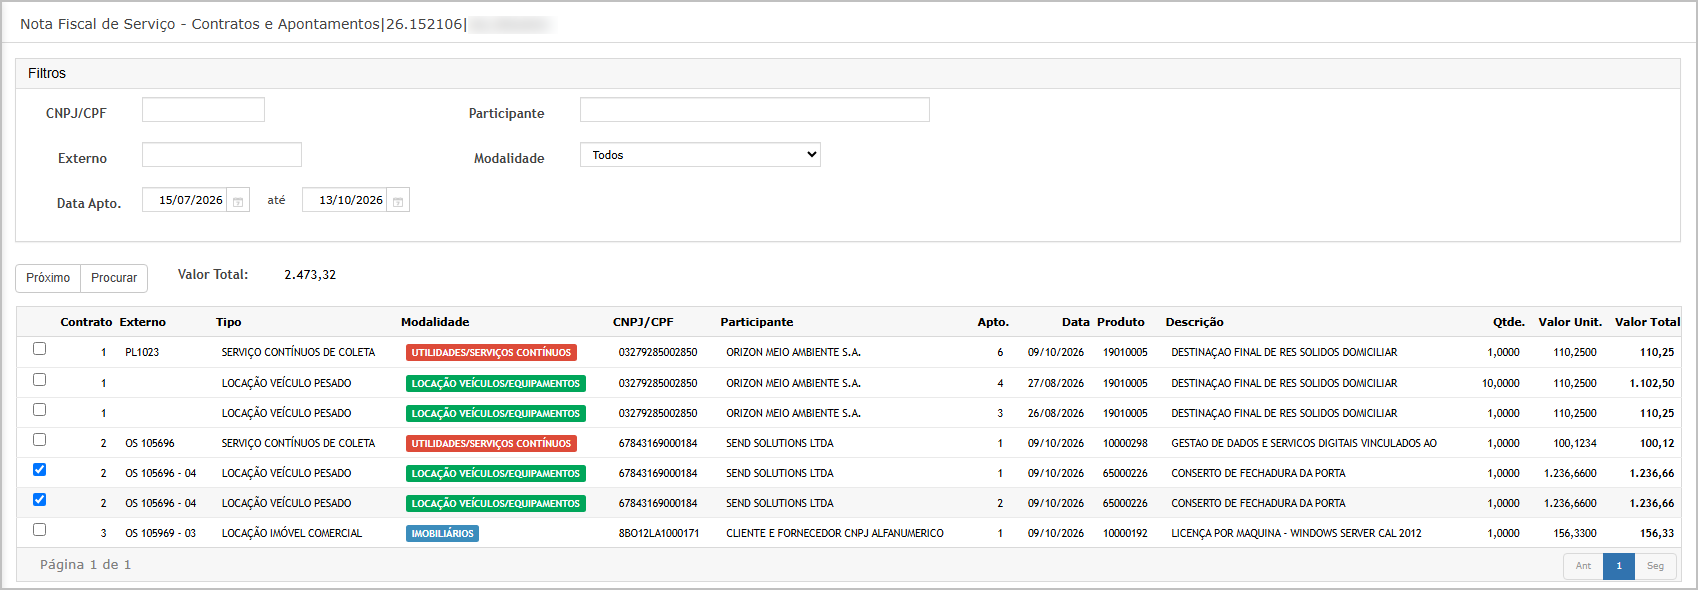
Task: Tick the checkbox of the GESTAO DE DADOS row
Action: coord(39,440)
